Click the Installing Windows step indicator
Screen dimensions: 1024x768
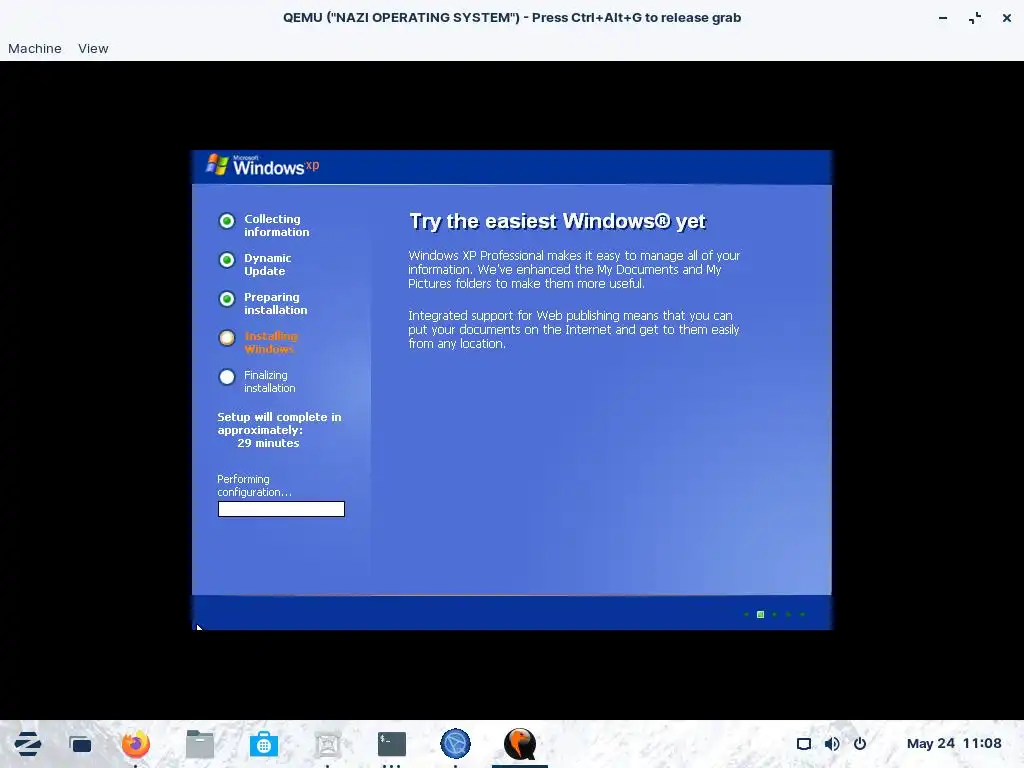click(227, 338)
